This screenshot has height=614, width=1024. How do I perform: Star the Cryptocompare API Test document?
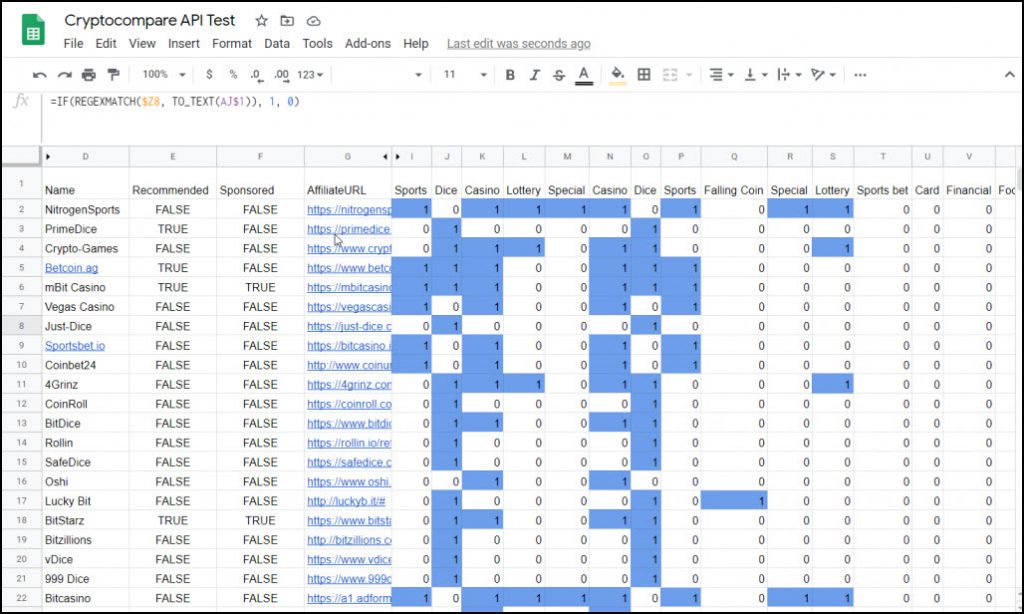point(261,21)
